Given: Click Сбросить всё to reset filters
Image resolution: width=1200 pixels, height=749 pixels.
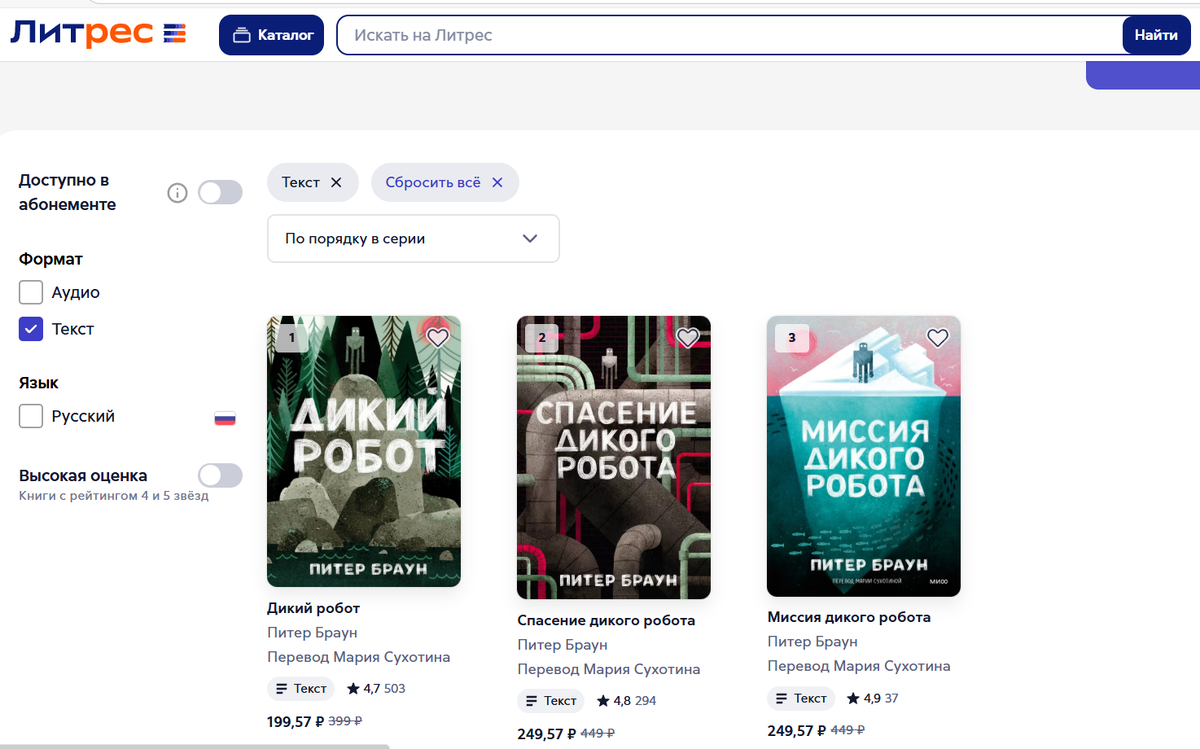Looking at the screenshot, I should 445,182.
